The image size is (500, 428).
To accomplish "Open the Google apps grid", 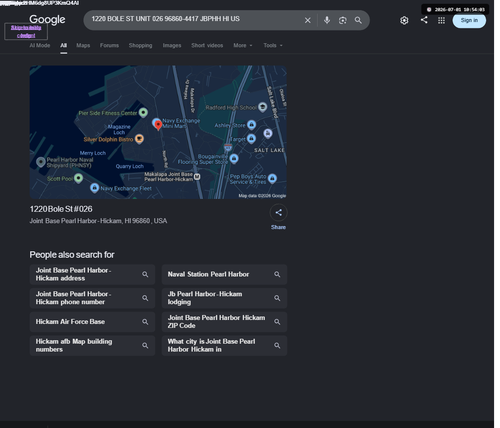I will [x=441, y=20].
